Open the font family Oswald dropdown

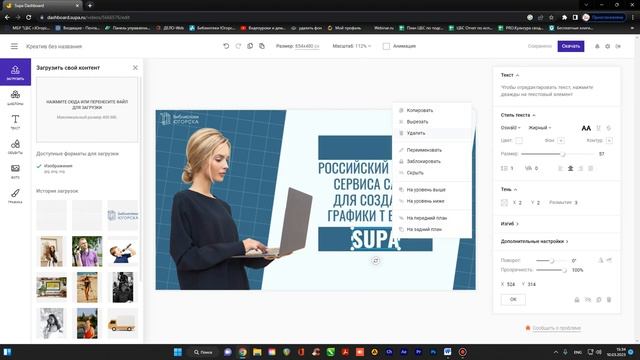(511, 128)
